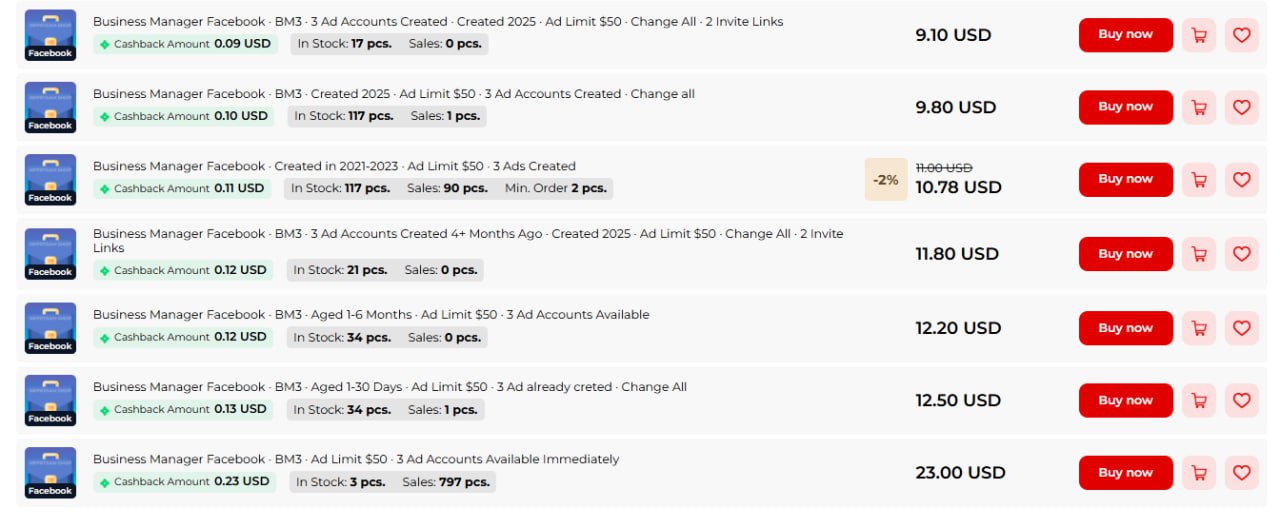Image resolution: width=1280 pixels, height=528 pixels.
Task: Open the 'Created in 2021-2023' listing title
Action: [x=334, y=166]
